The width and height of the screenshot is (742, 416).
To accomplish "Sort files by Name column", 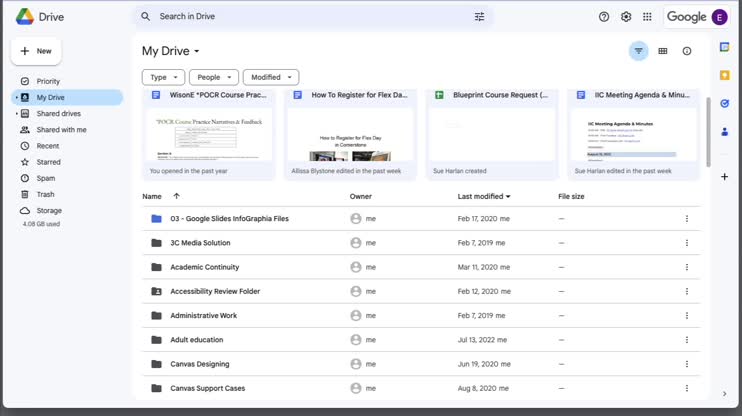I will [152, 196].
